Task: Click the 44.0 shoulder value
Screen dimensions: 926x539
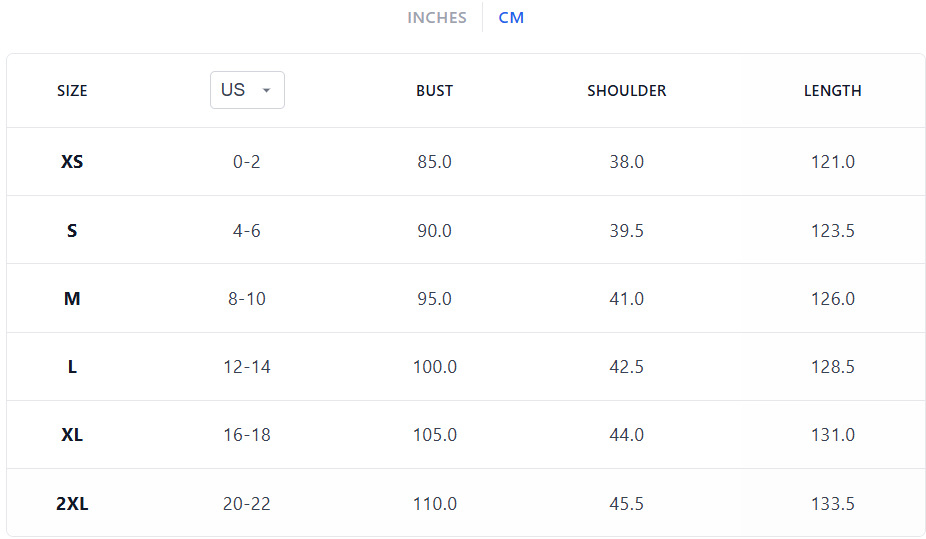Action: (627, 435)
